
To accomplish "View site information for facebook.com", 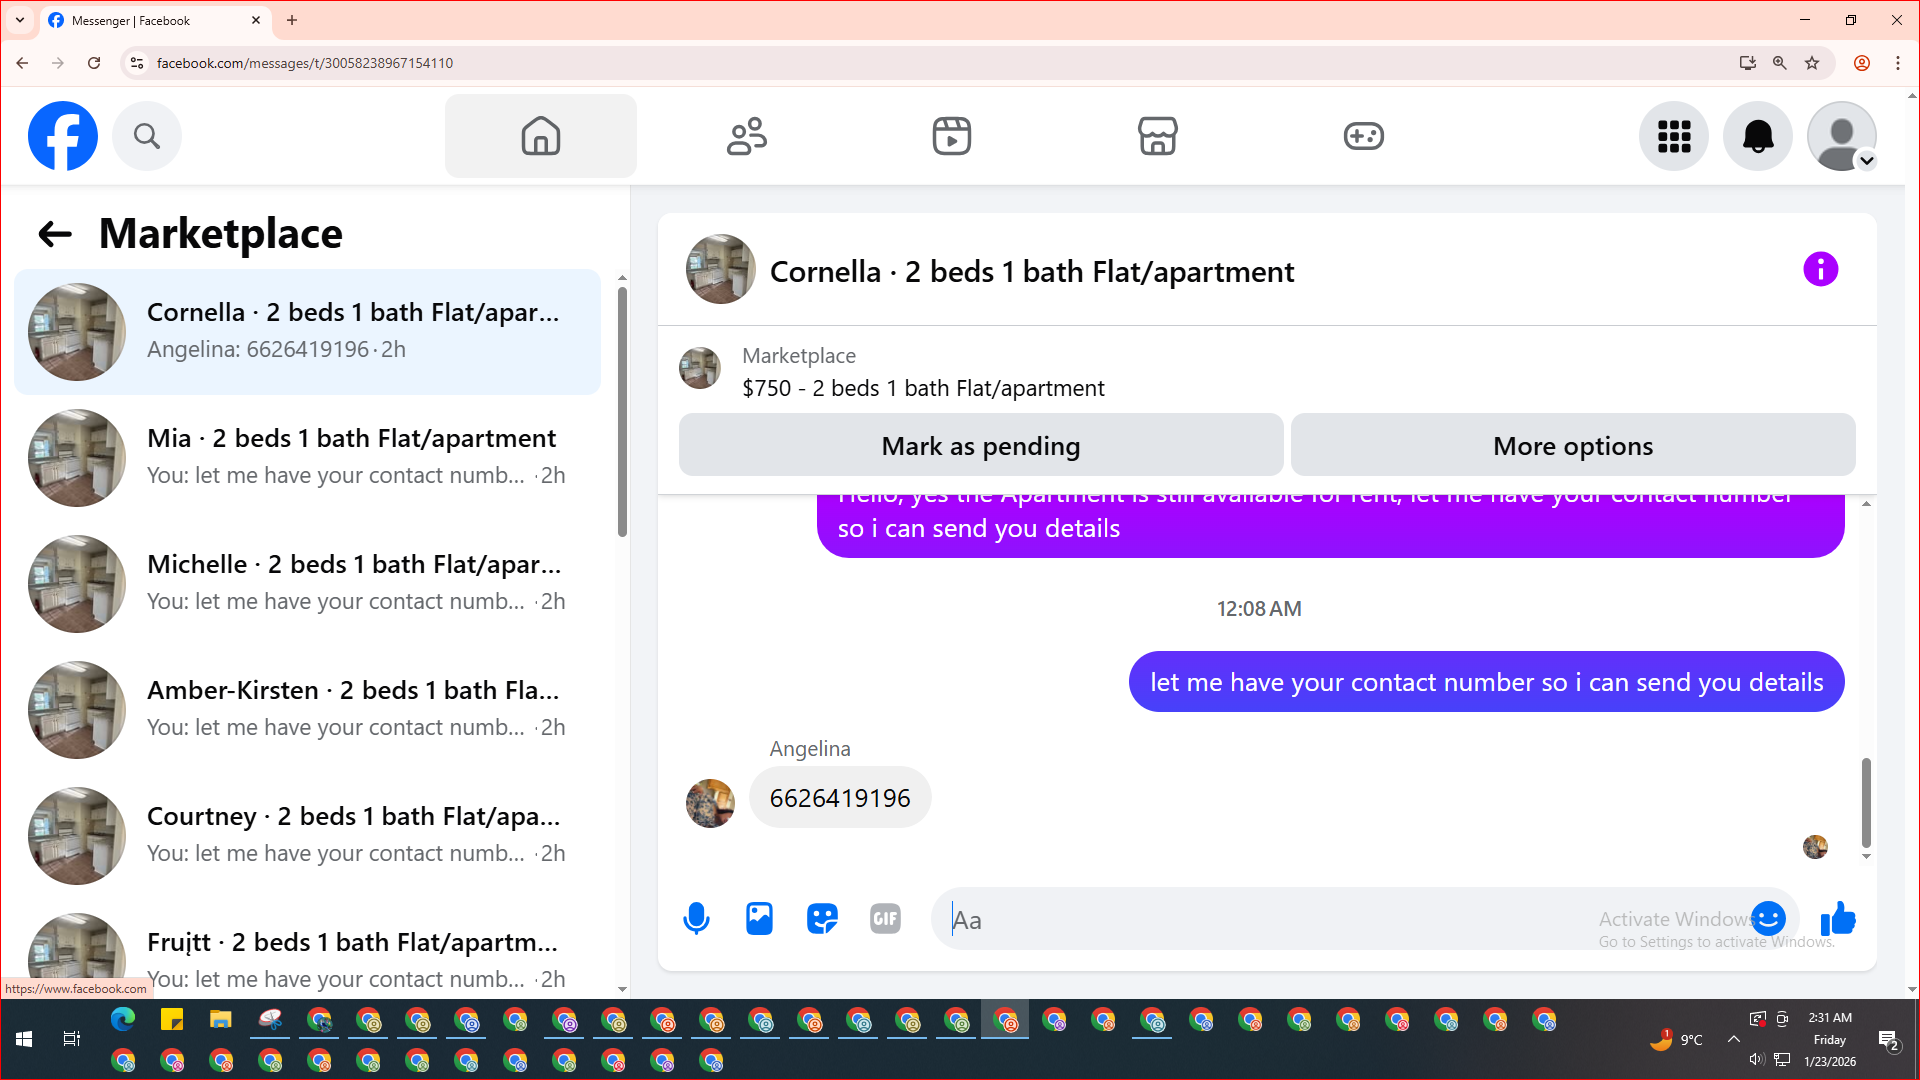I will (x=137, y=63).
